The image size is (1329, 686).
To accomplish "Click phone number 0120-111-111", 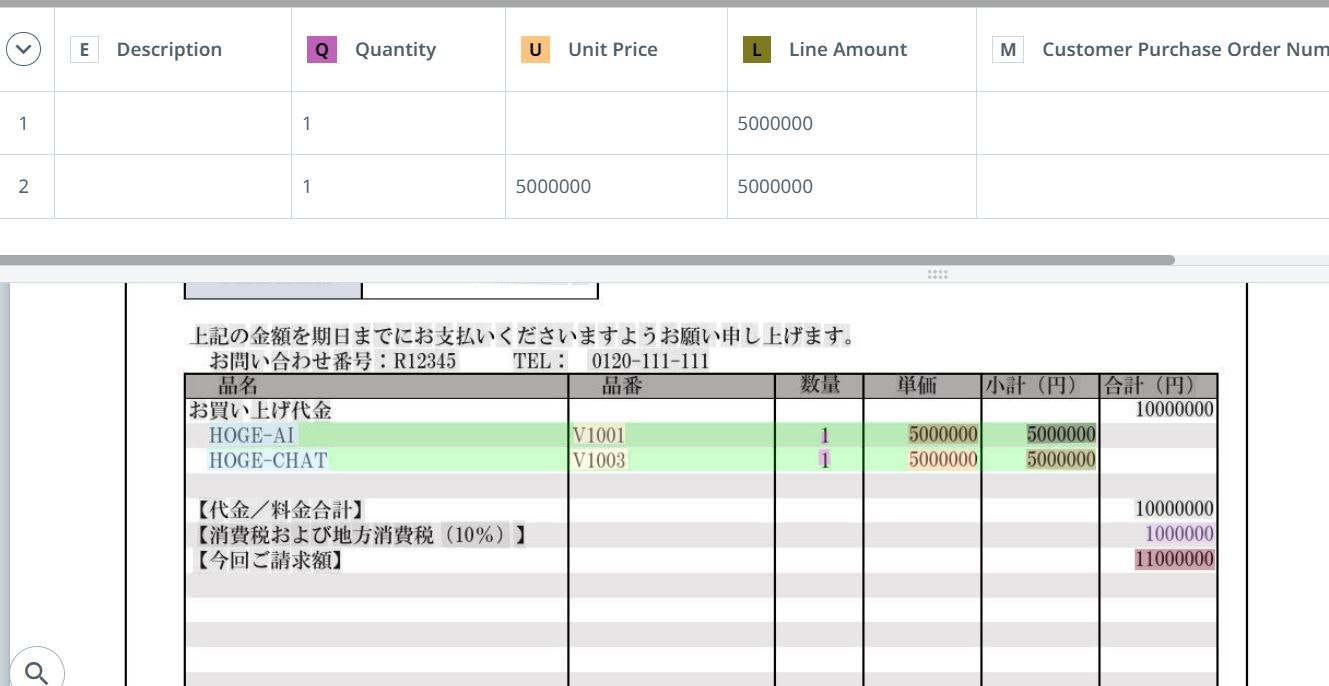I will click(649, 361).
